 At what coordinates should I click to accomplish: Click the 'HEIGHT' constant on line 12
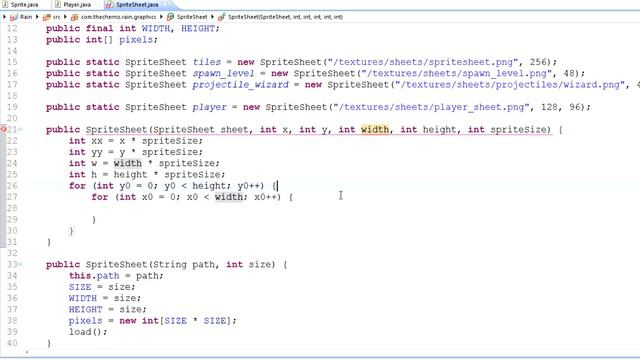198,29
